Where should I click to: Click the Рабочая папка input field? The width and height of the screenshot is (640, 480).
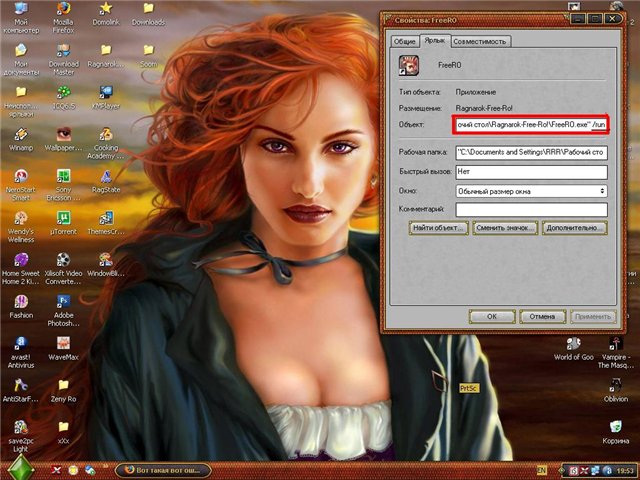pyautogui.click(x=531, y=152)
